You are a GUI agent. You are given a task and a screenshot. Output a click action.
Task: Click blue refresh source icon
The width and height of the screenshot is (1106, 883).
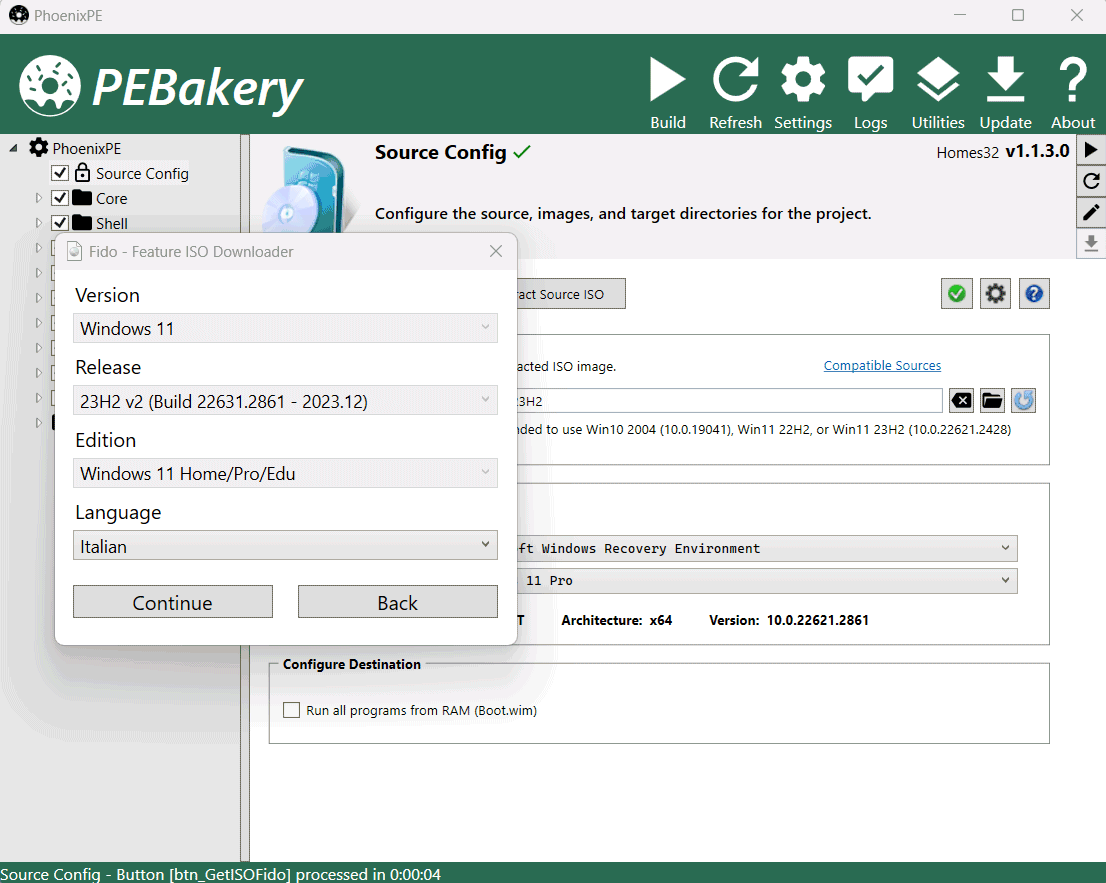(x=1023, y=401)
